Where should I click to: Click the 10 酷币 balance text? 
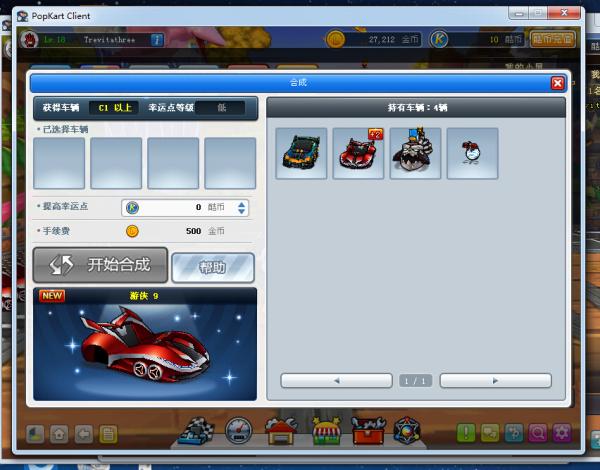click(x=505, y=39)
